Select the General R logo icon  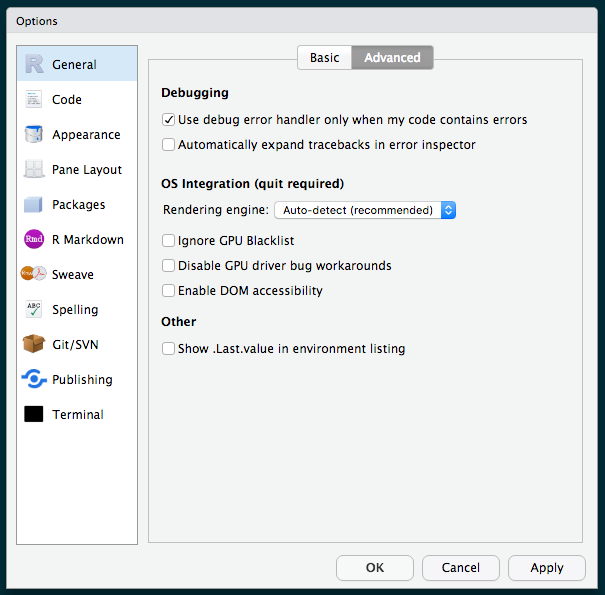tap(34, 64)
